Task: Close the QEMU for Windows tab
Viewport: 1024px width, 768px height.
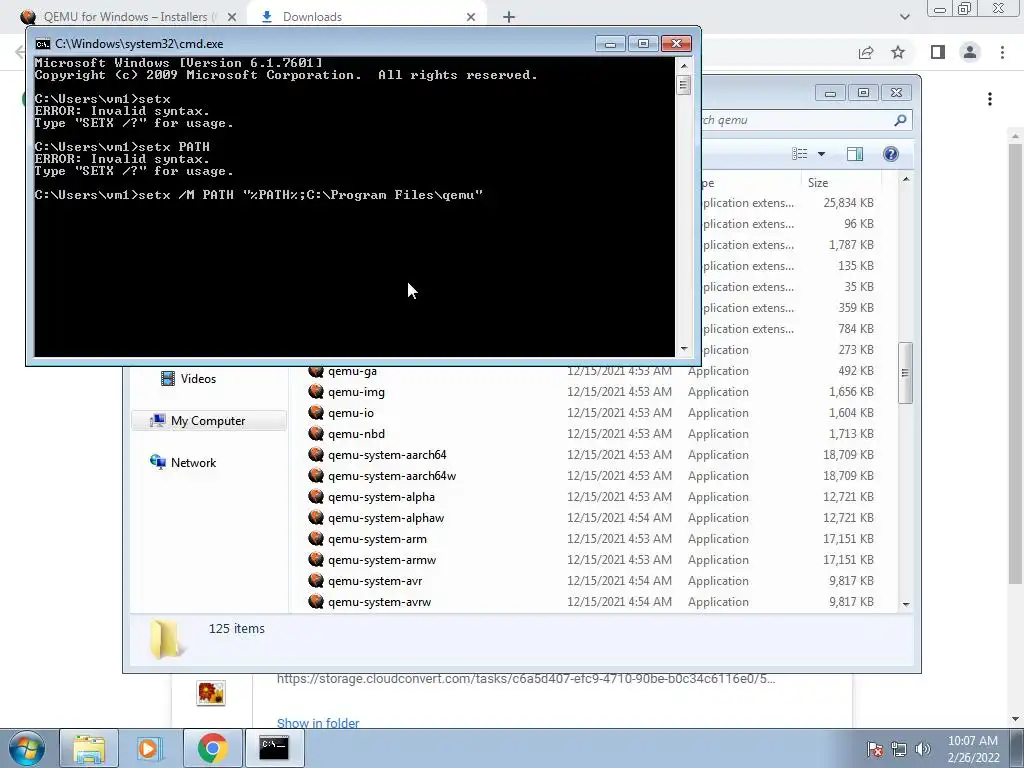Action: tap(232, 17)
